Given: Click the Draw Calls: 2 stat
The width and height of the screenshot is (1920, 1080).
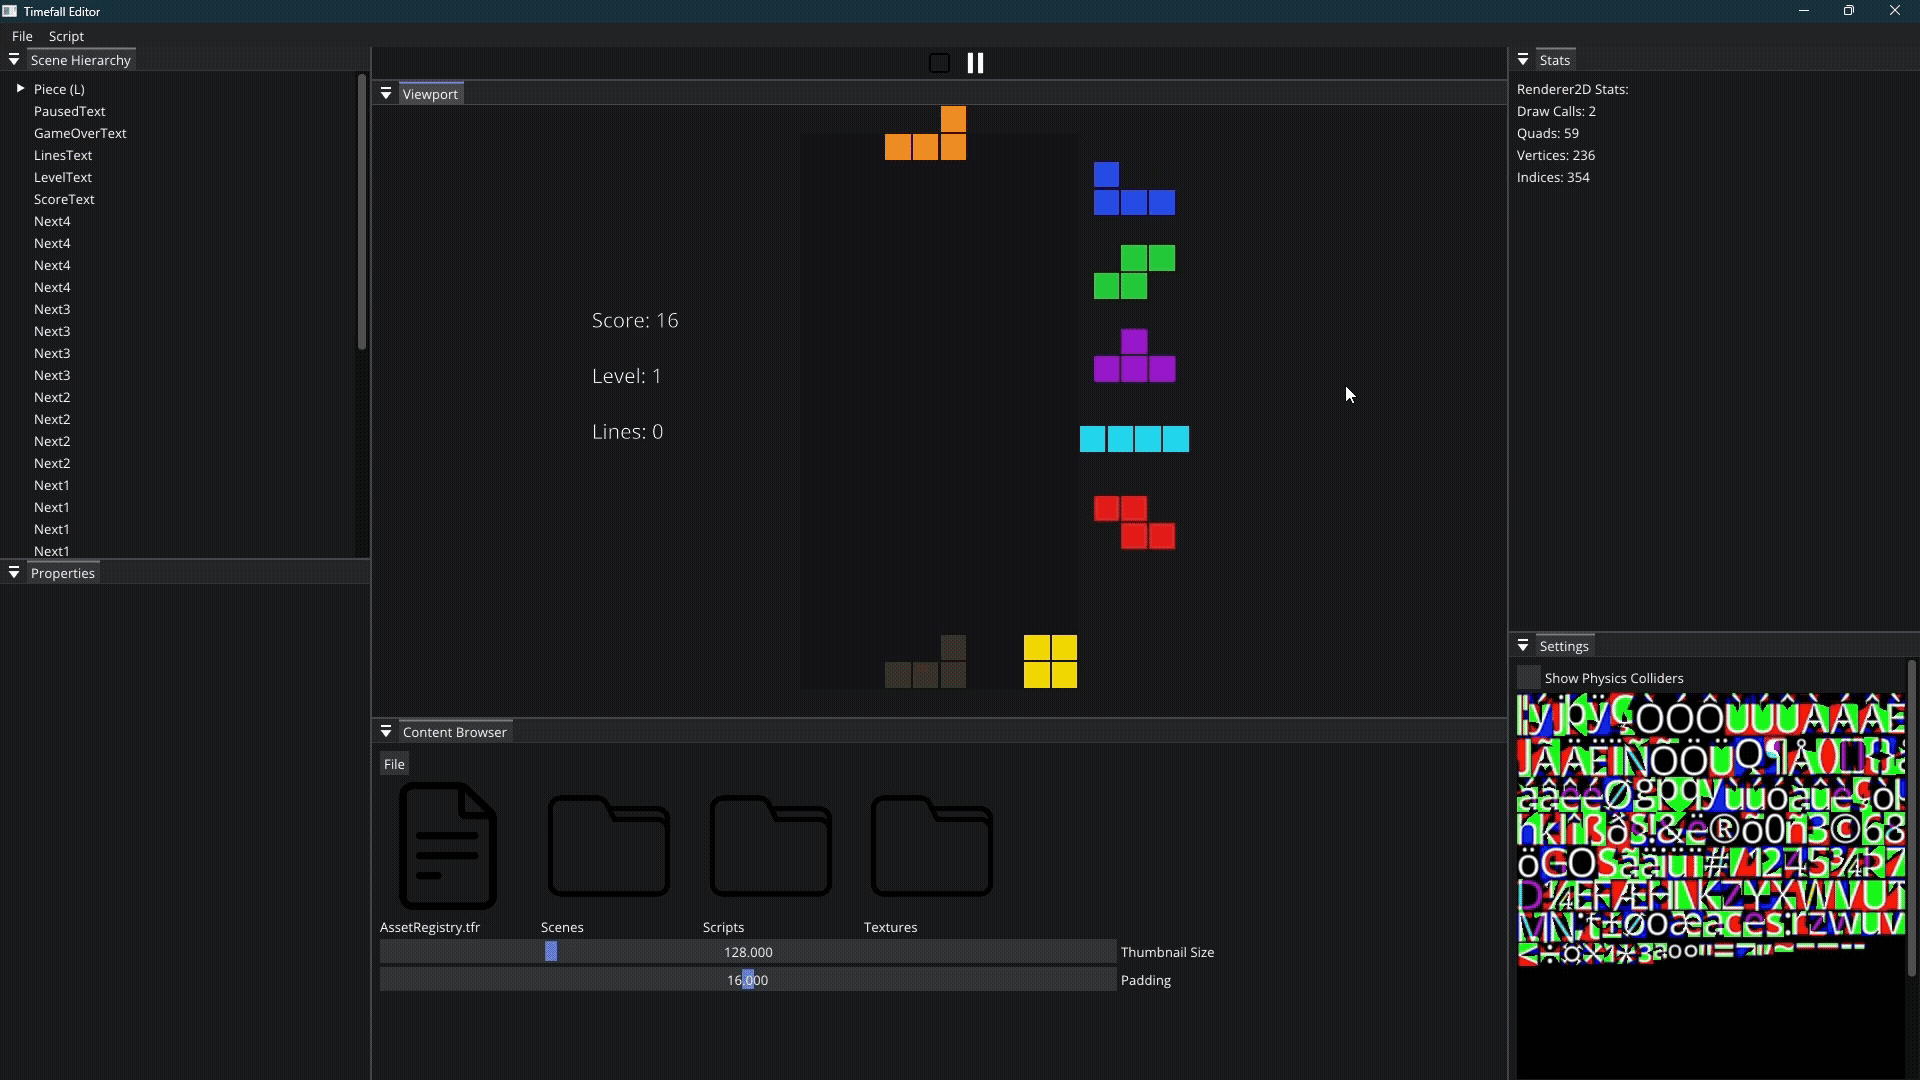Looking at the screenshot, I should pos(1556,111).
